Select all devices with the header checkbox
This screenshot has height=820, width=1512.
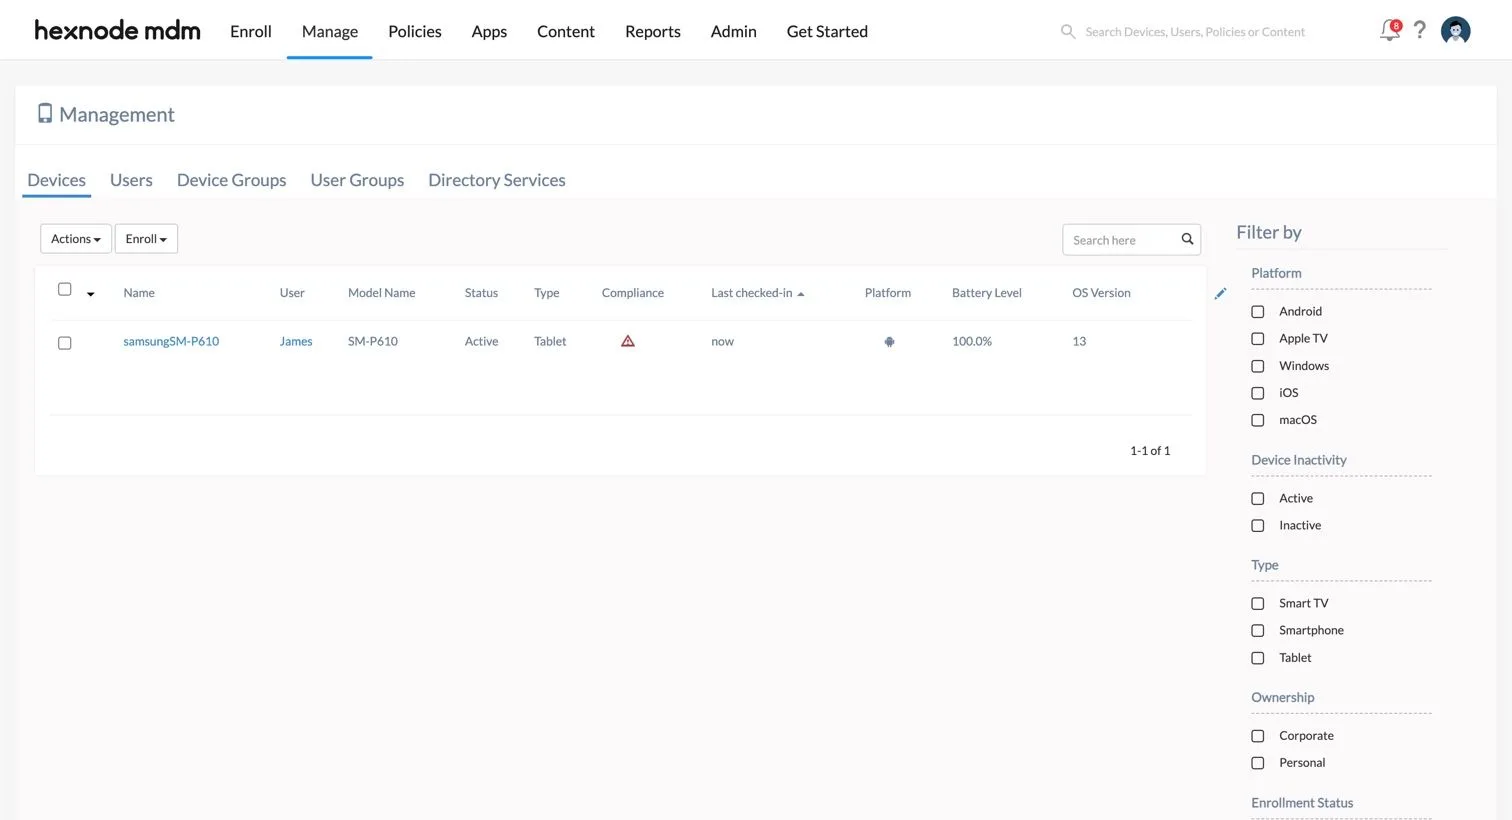coord(65,289)
